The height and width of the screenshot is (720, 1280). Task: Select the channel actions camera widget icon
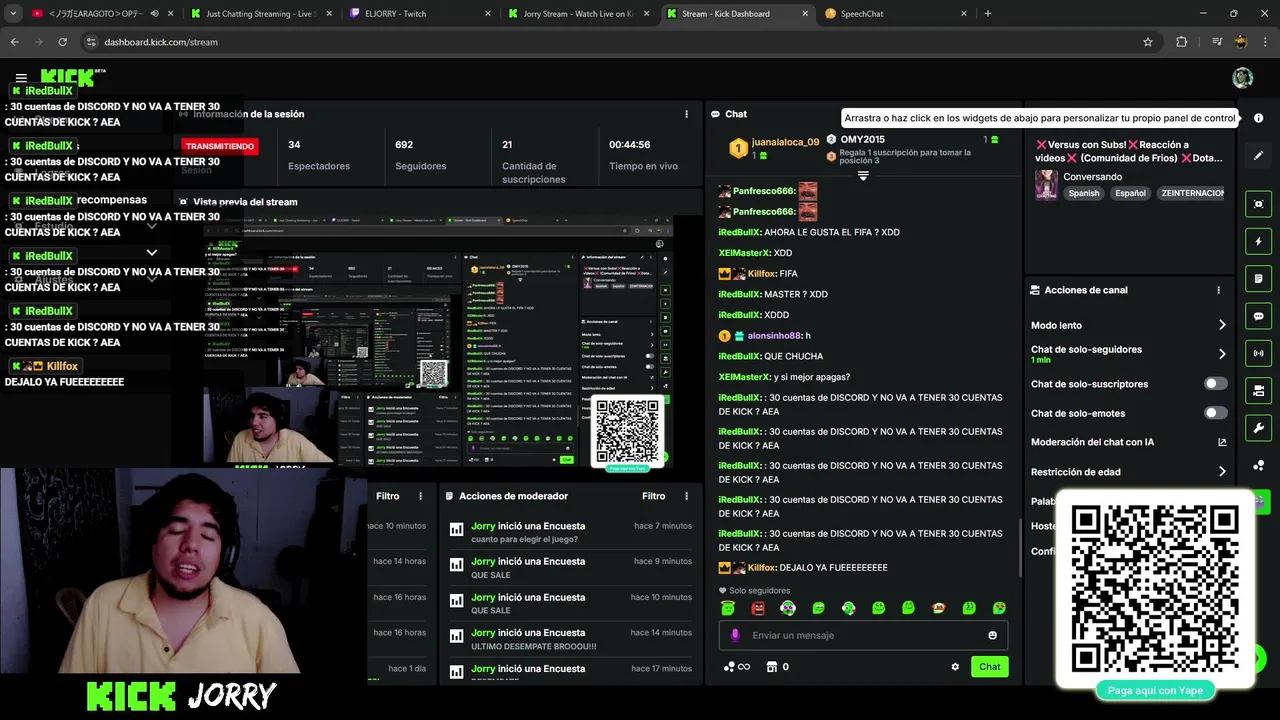1258,391
